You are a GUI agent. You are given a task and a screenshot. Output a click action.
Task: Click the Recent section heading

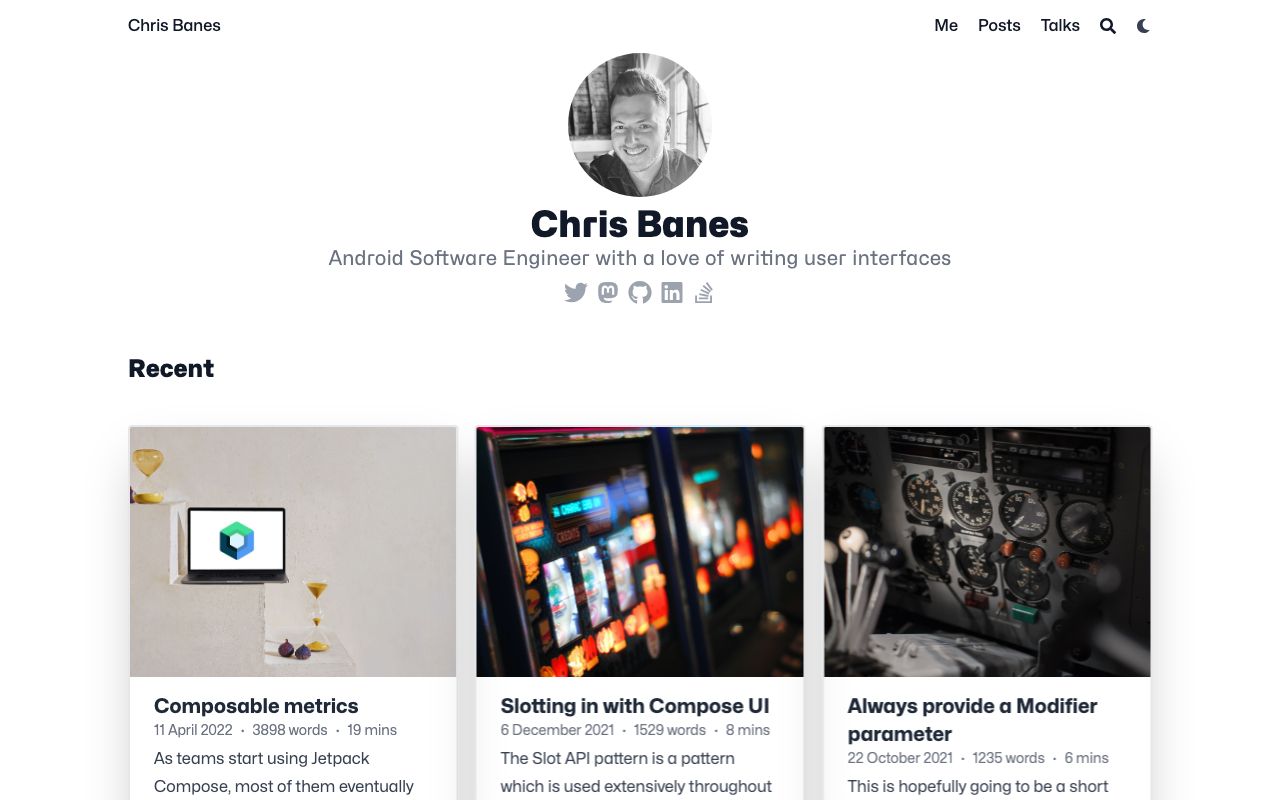pyautogui.click(x=171, y=368)
